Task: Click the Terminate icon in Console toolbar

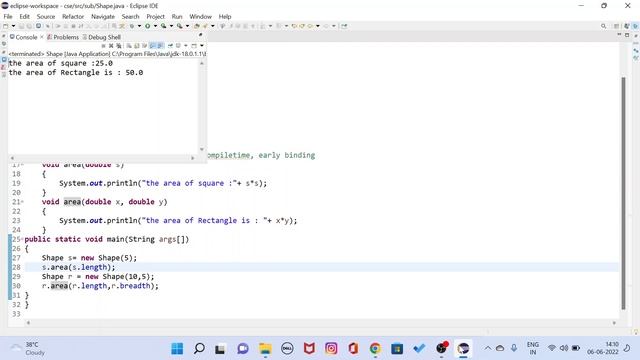Action: pos(103,45)
